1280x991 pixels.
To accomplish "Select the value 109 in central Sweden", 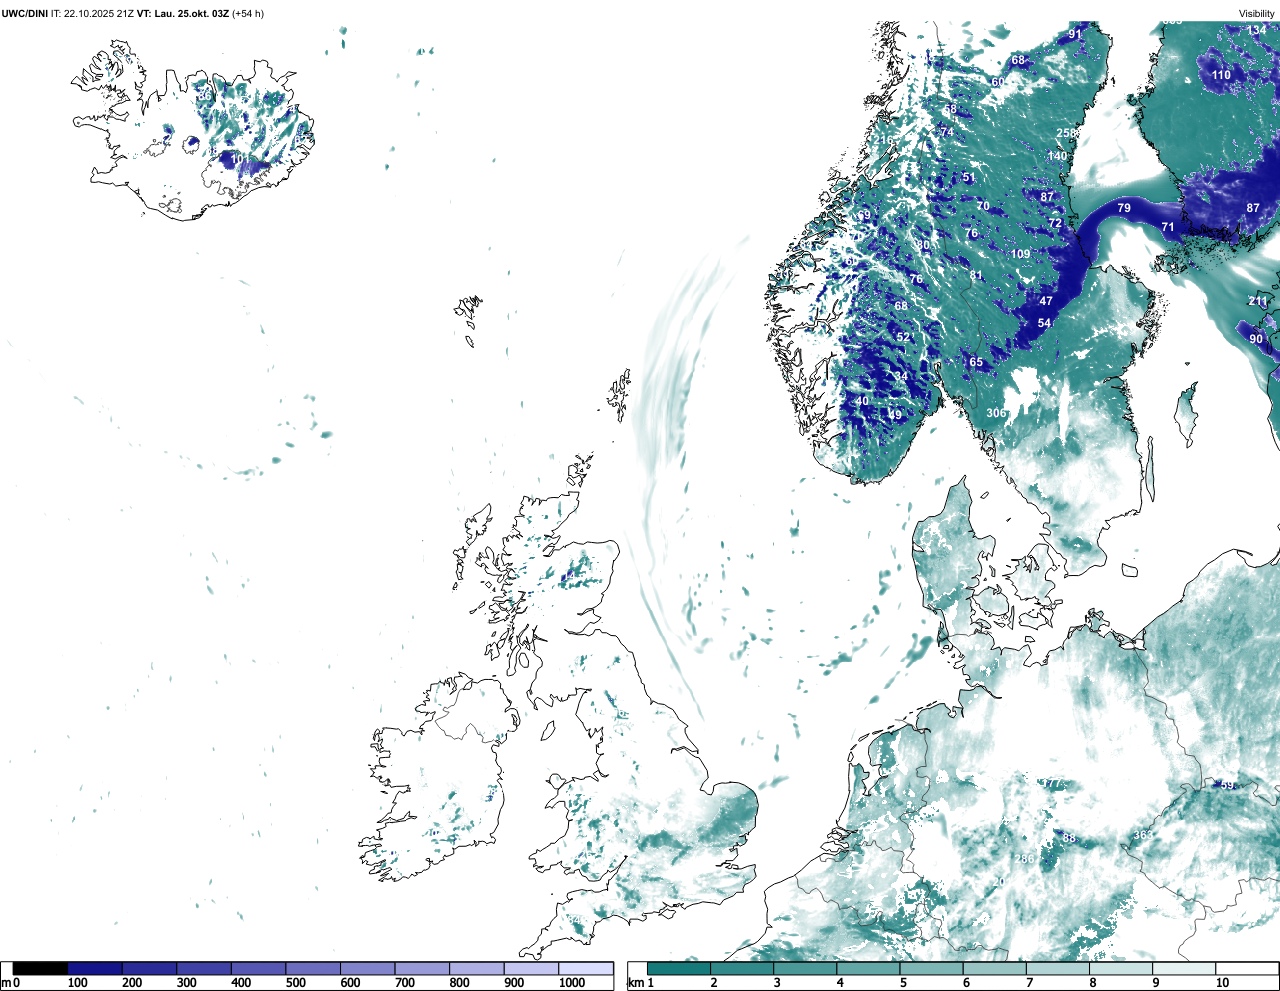I will tap(1020, 254).
